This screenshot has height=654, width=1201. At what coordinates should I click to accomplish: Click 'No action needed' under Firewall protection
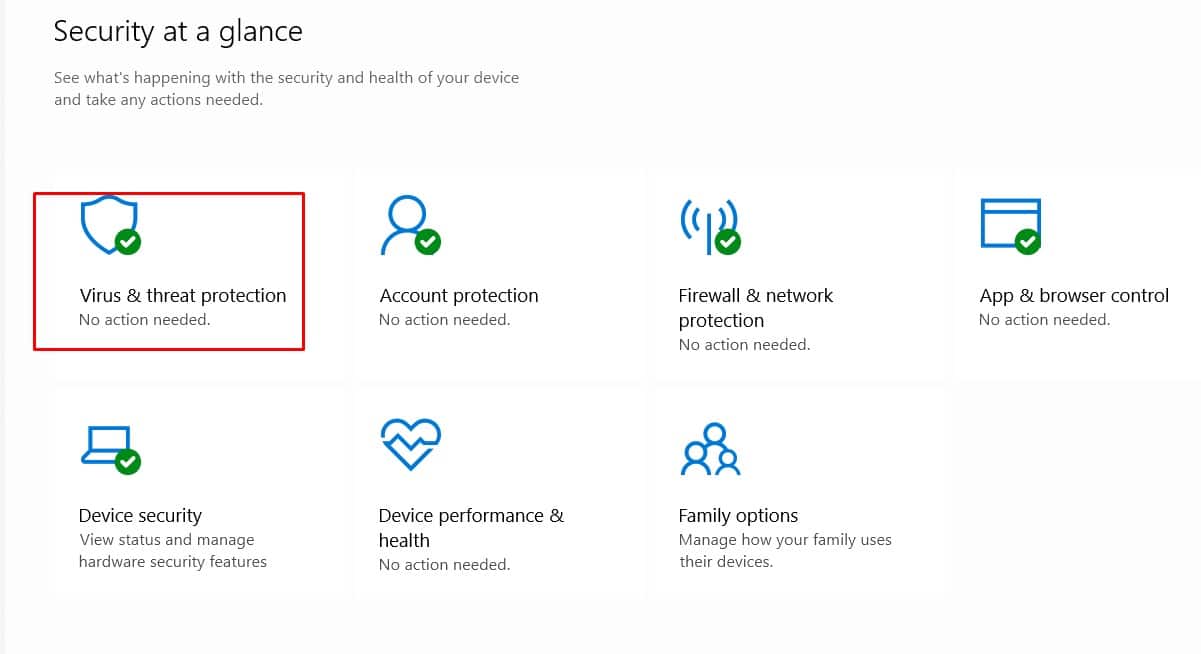[744, 345]
